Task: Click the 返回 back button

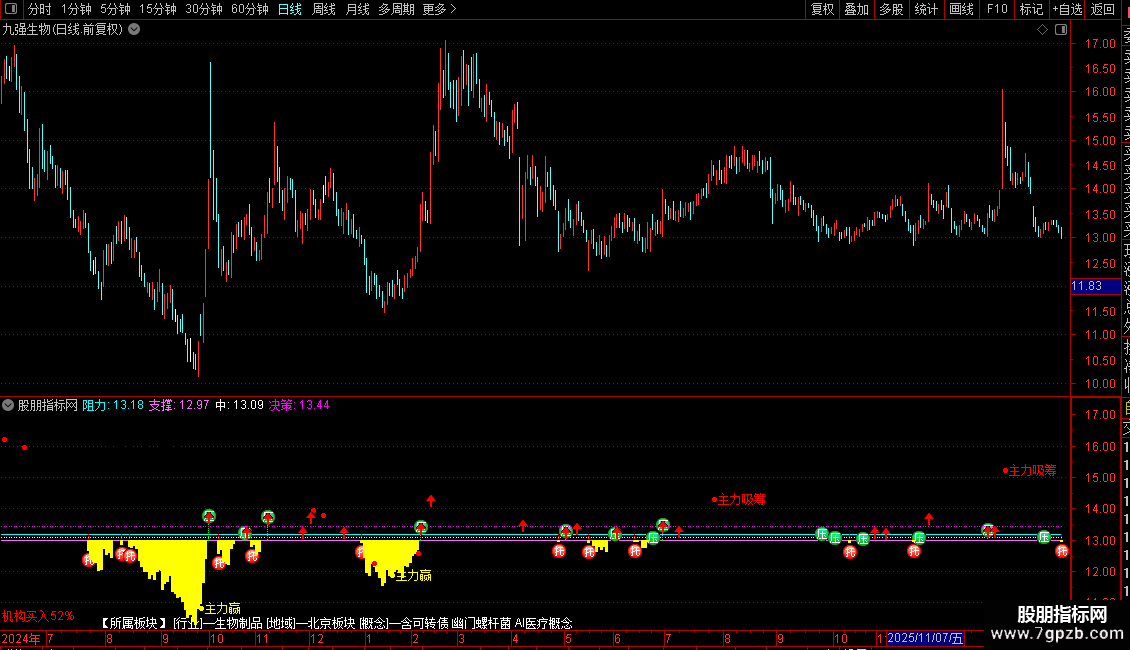Action: (1103, 9)
